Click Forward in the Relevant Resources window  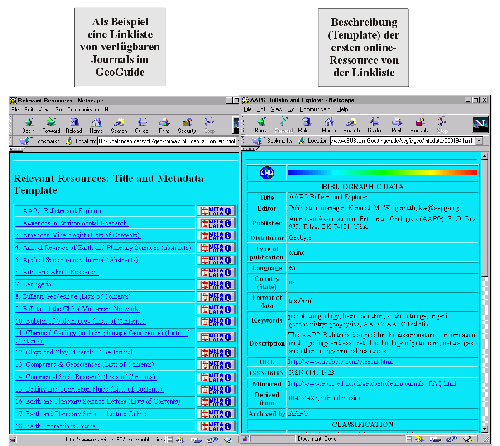tap(51, 126)
